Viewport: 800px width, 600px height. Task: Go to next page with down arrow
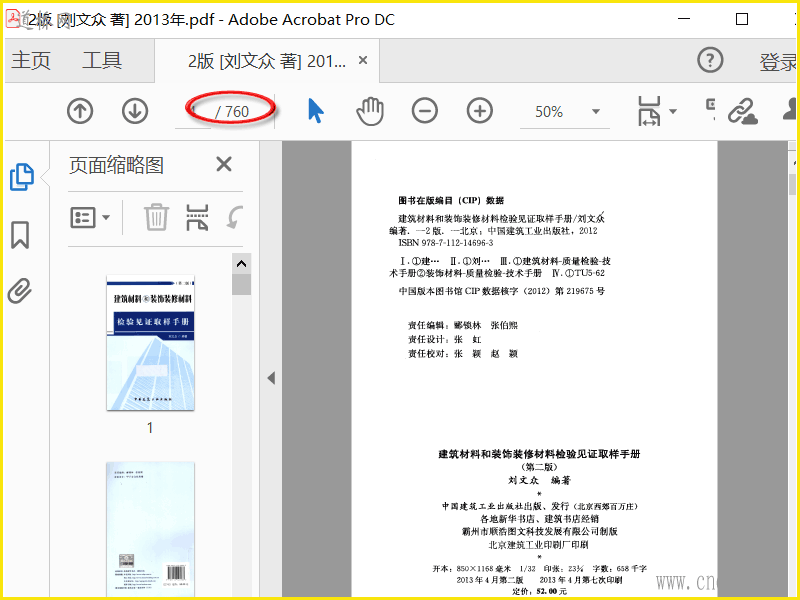tap(135, 111)
